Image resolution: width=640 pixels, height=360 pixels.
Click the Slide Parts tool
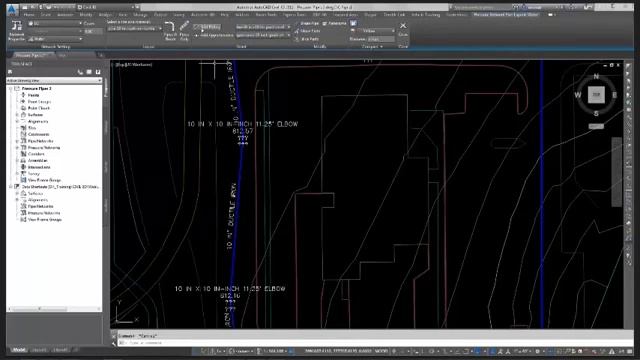click(307, 31)
